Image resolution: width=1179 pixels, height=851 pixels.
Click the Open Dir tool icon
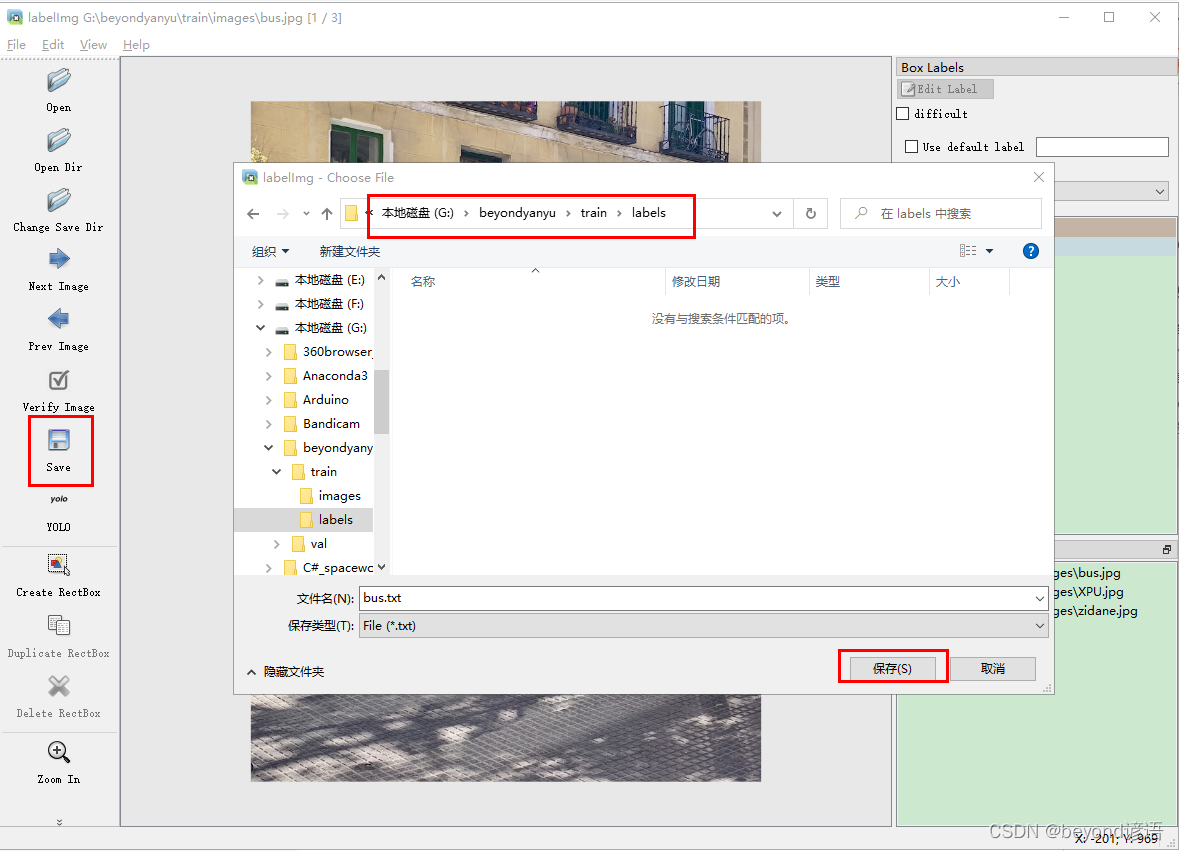pos(59,141)
